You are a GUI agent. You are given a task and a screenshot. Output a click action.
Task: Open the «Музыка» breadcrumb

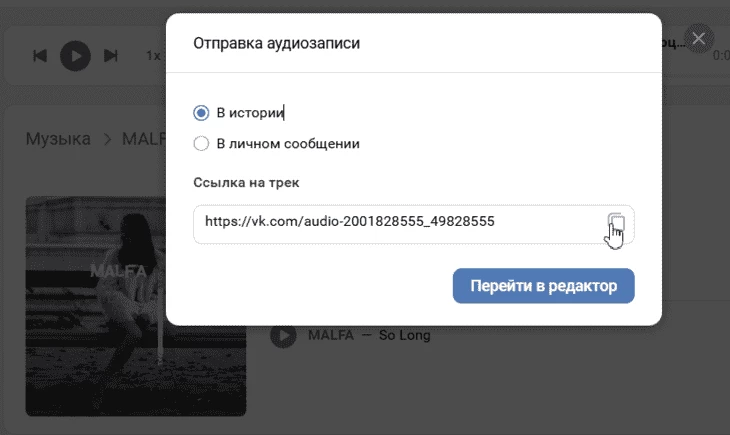click(58, 138)
